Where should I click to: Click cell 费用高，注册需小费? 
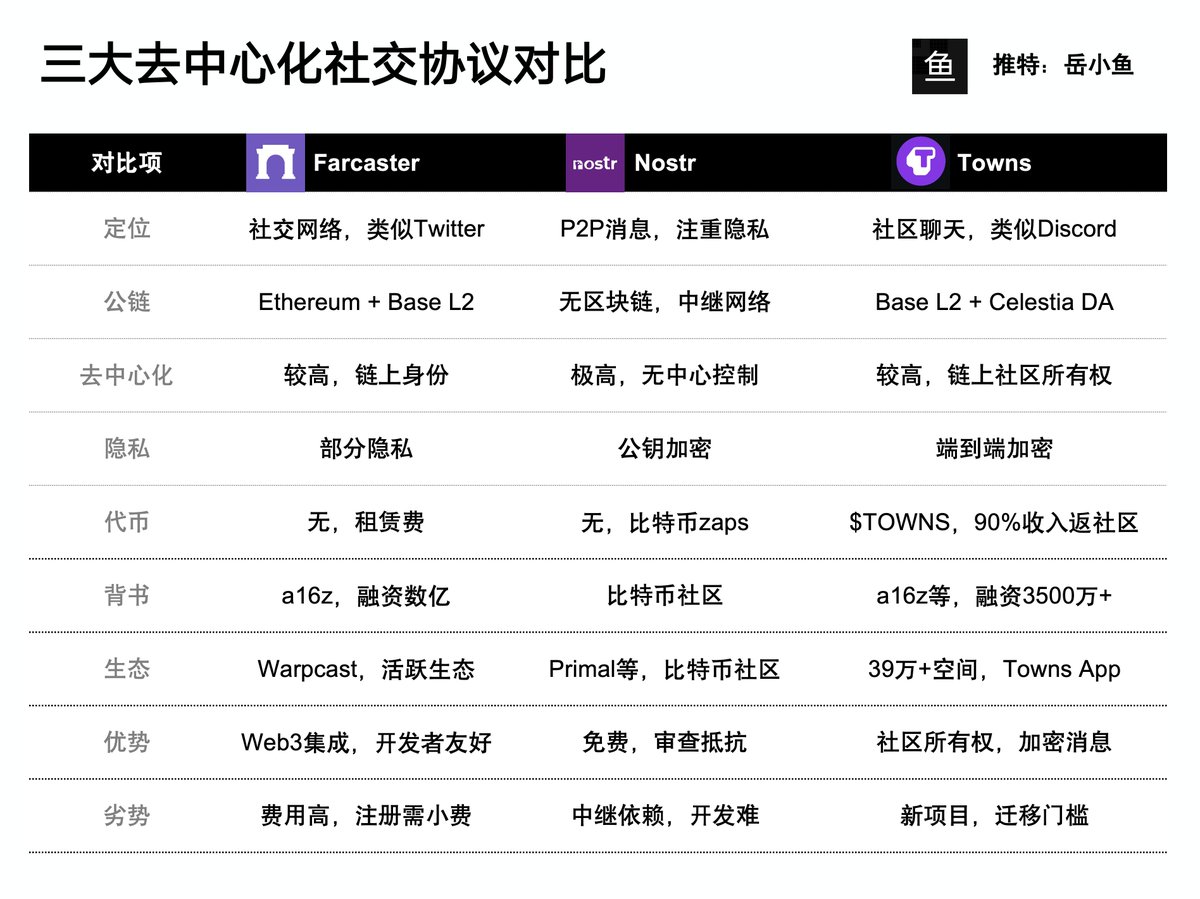366,816
